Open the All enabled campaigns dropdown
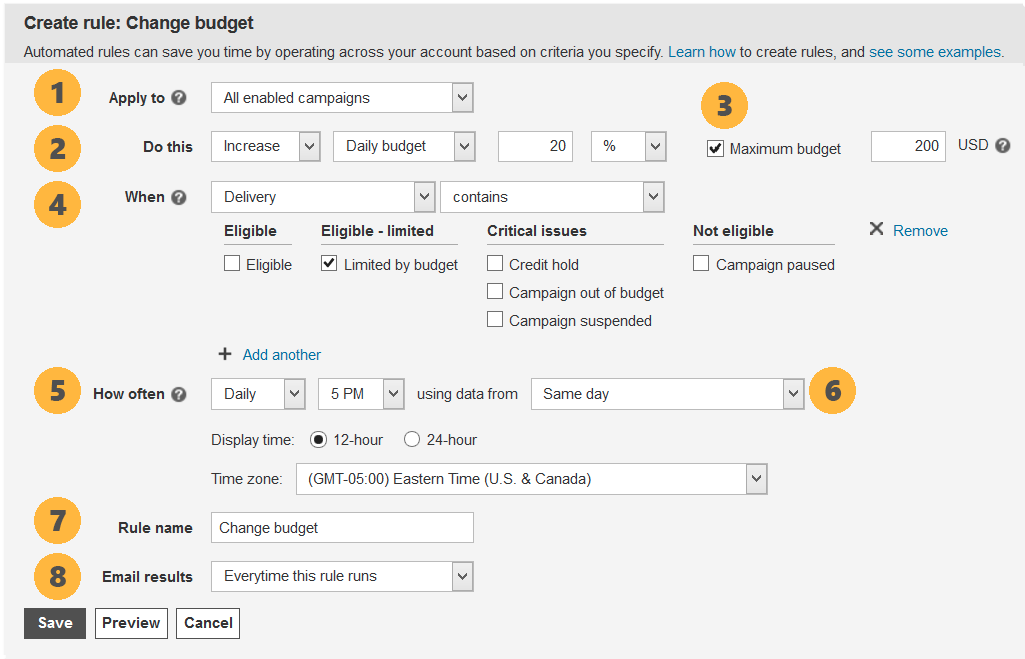The width and height of the screenshot is (1025, 659). coord(342,97)
